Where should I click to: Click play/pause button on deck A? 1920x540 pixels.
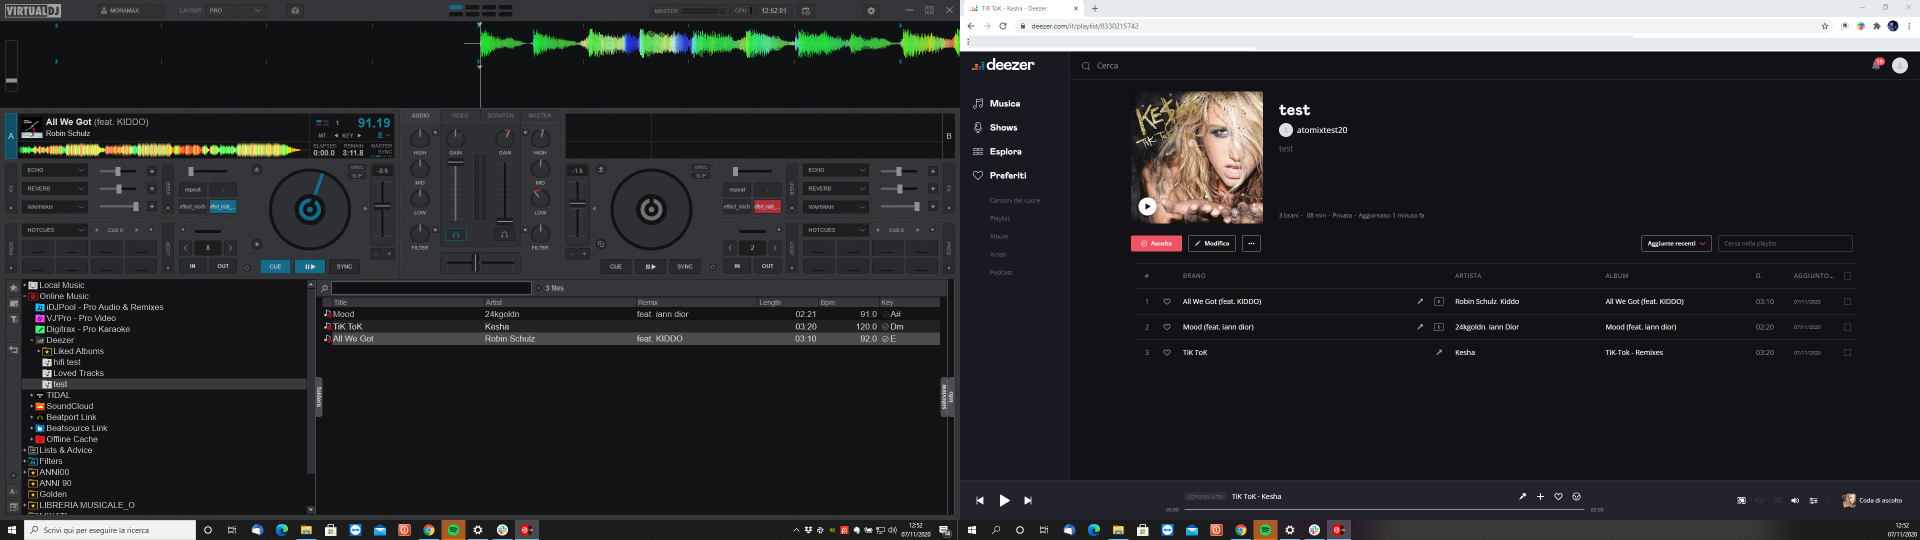310,267
